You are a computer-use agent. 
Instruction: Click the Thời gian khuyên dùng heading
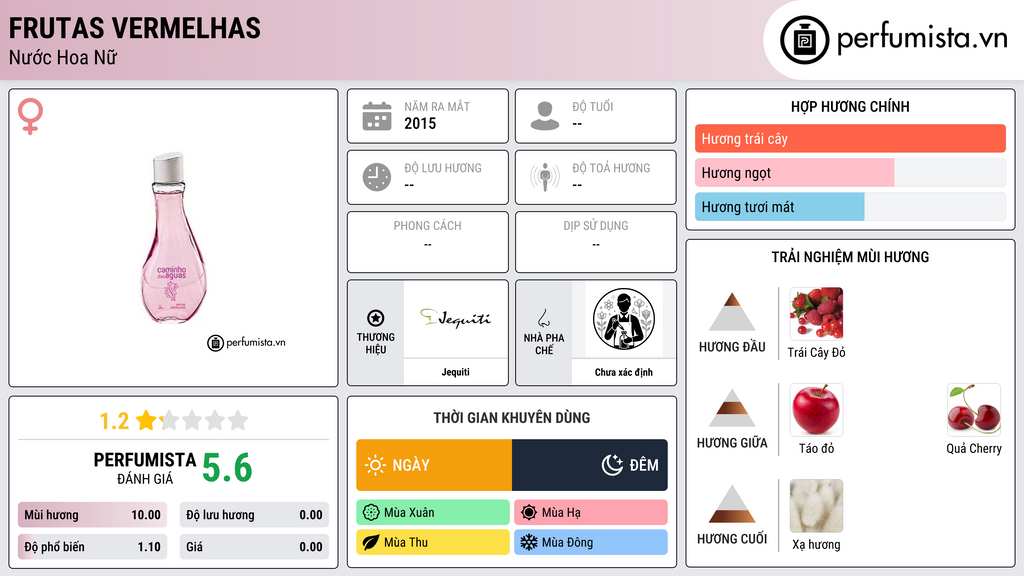tap(512, 417)
